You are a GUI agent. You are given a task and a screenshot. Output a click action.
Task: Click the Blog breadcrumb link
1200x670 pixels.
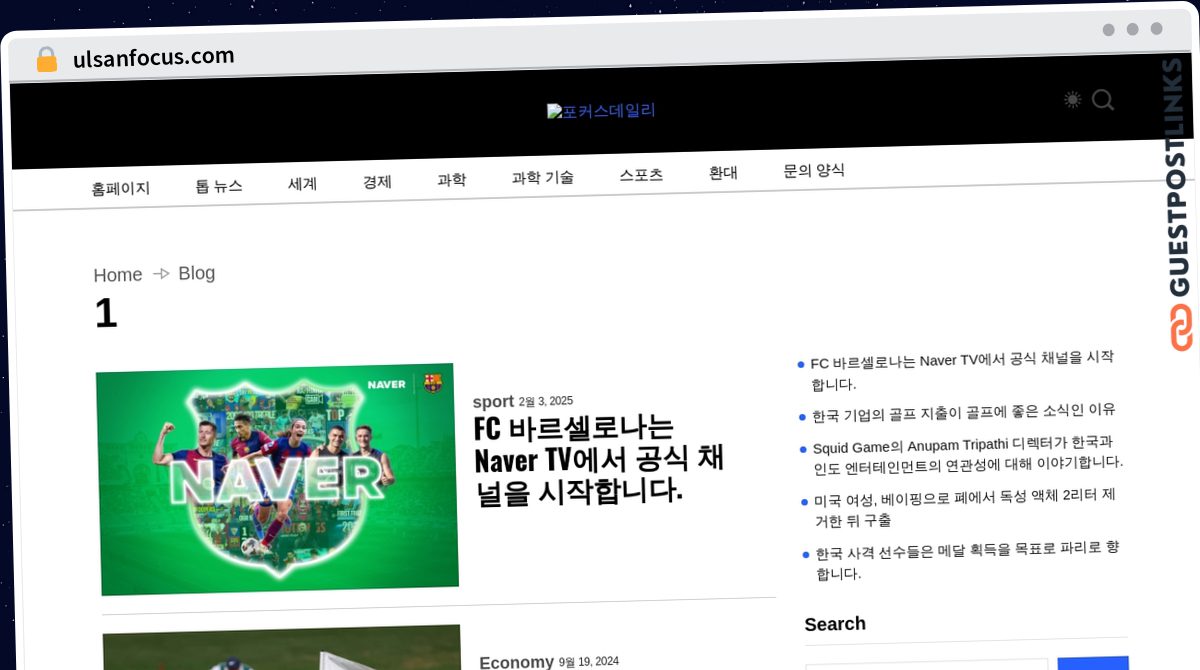[197, 273]
